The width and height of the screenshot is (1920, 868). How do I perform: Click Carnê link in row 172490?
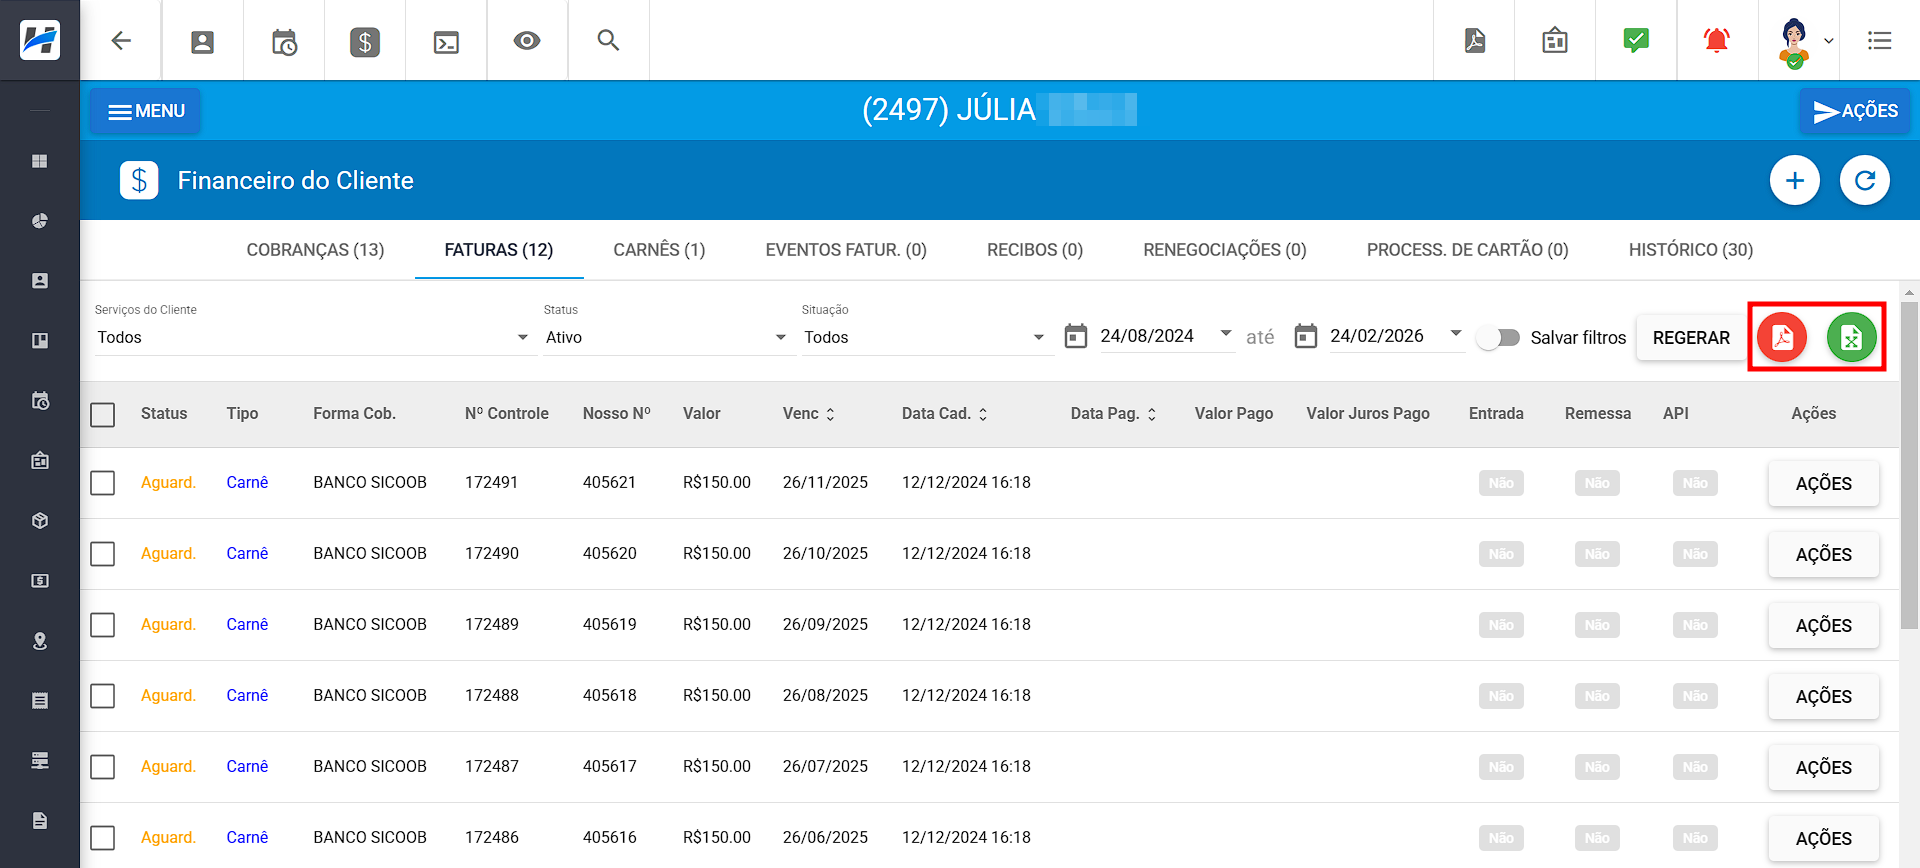point(247,554)
